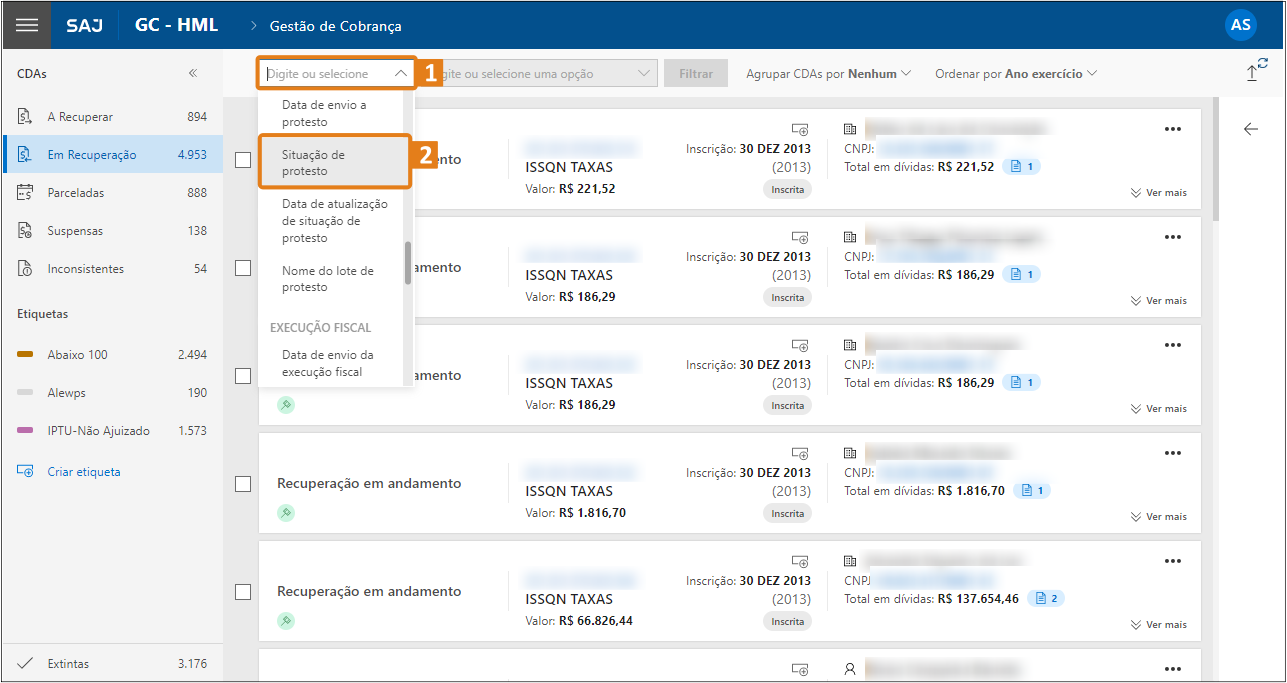1287x683 pixels.
Task: Check the box for the R$ 66.826,44 CDA
Action: click(x=243, y=592)
